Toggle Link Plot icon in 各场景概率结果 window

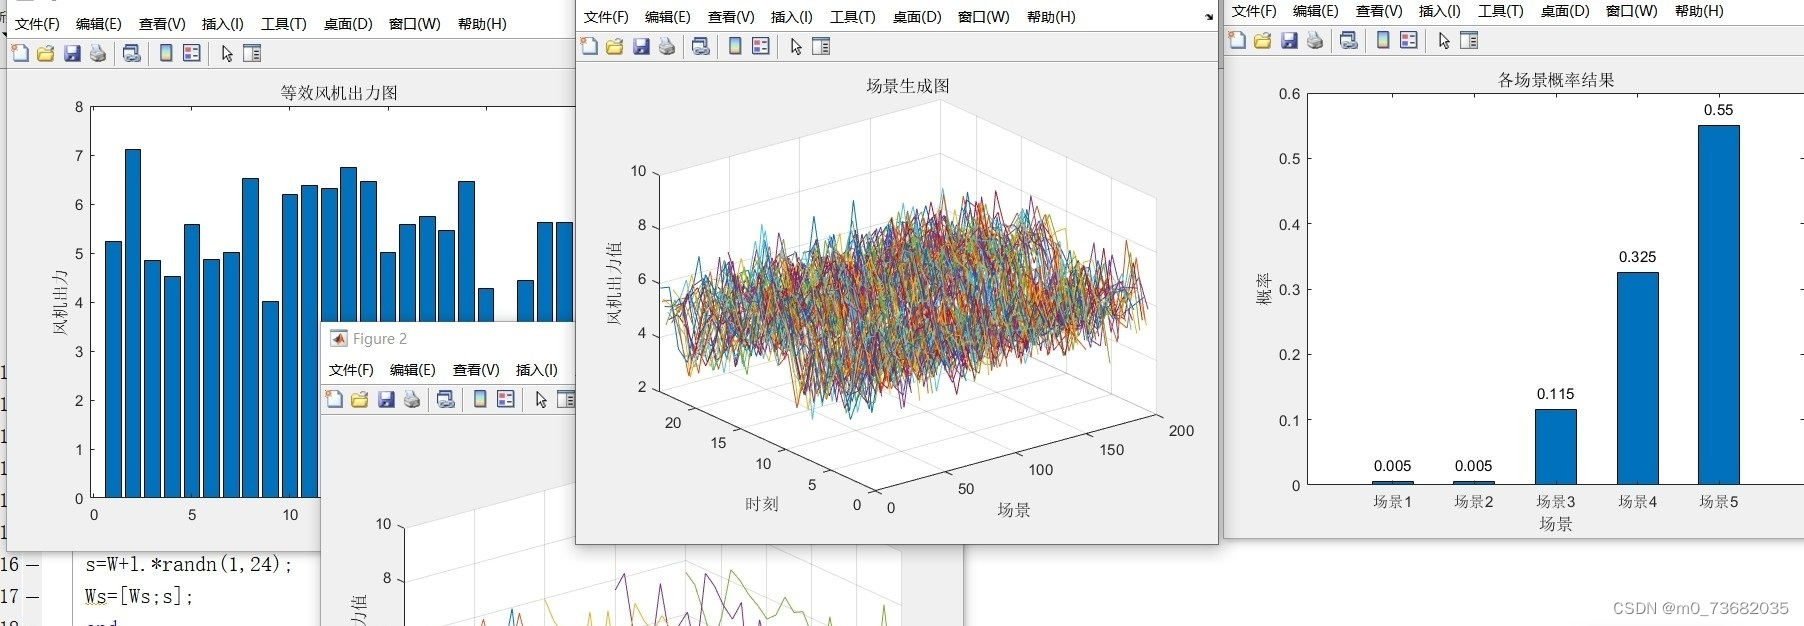tap(1349, 40)
